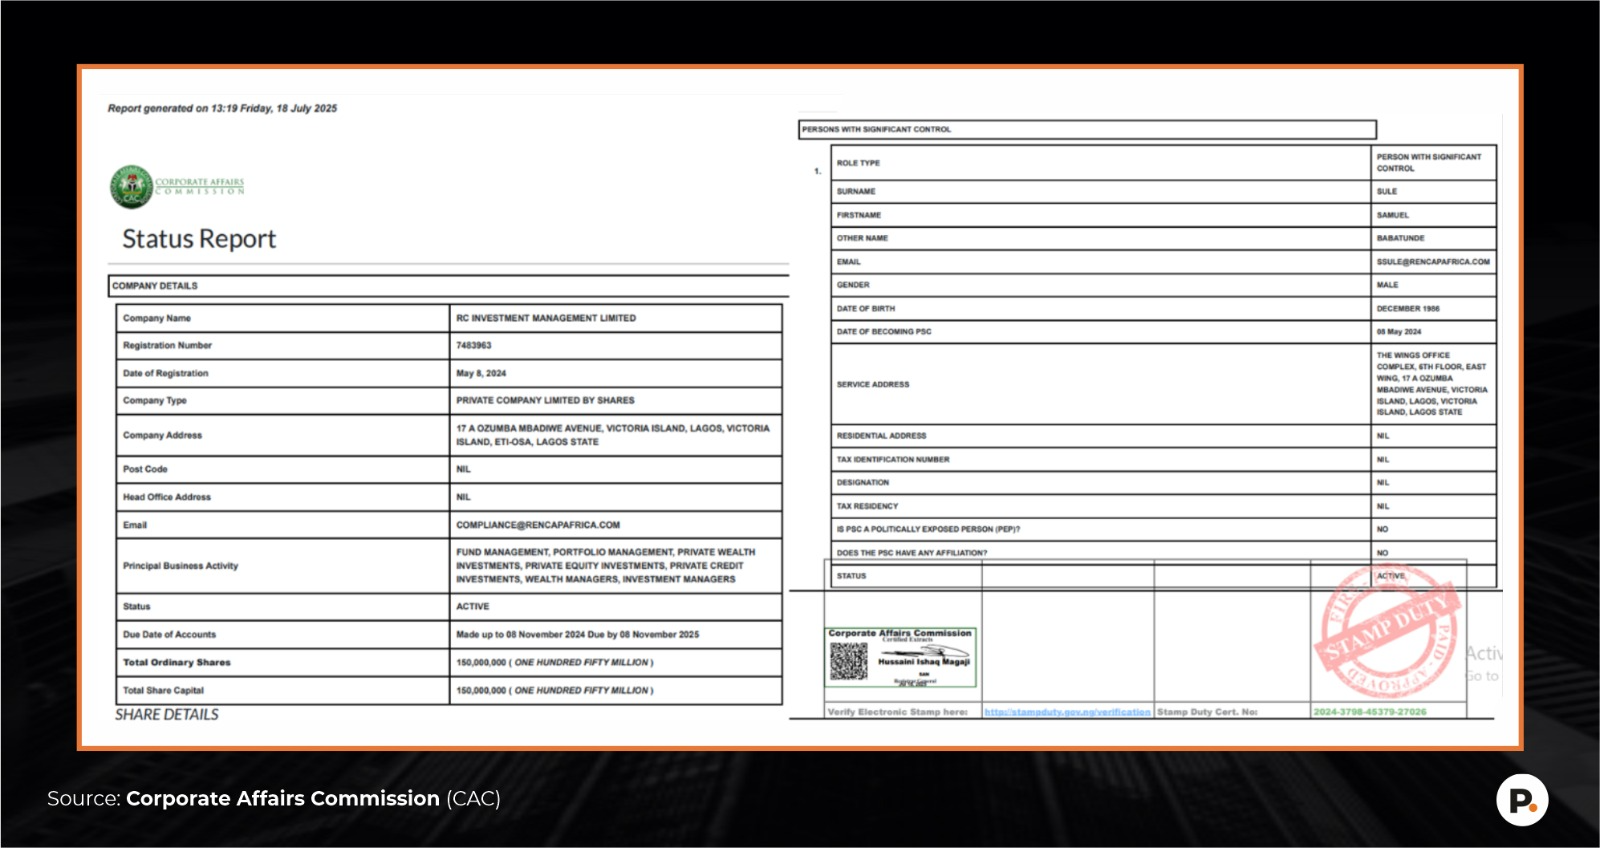Click 'Verify Electronic Stamp here:' label
1600x848 pixels.
(897, 712)
